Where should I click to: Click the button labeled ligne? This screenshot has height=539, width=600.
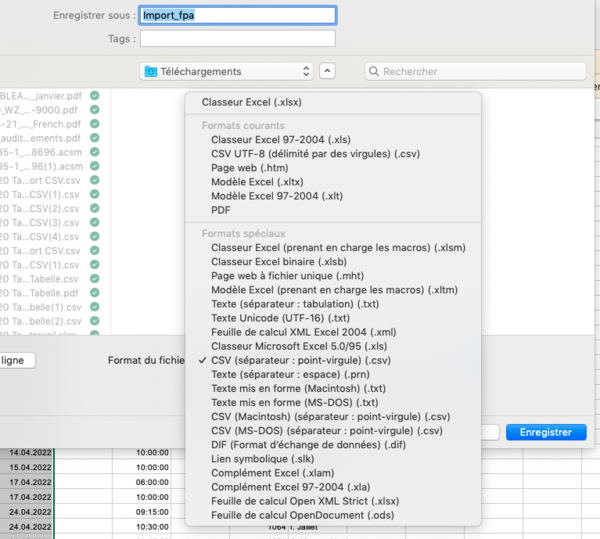[17, 360]
